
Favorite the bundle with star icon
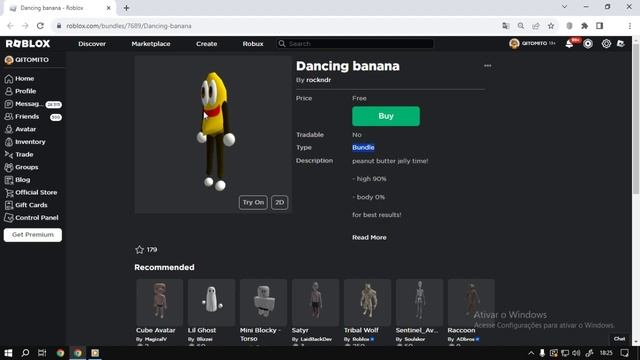tap(140, 249)
